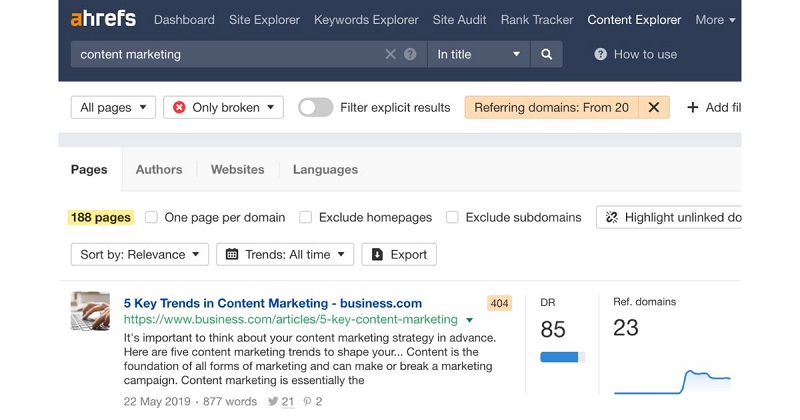
Task: Open the business.com article URL
Action: point(291,319)
